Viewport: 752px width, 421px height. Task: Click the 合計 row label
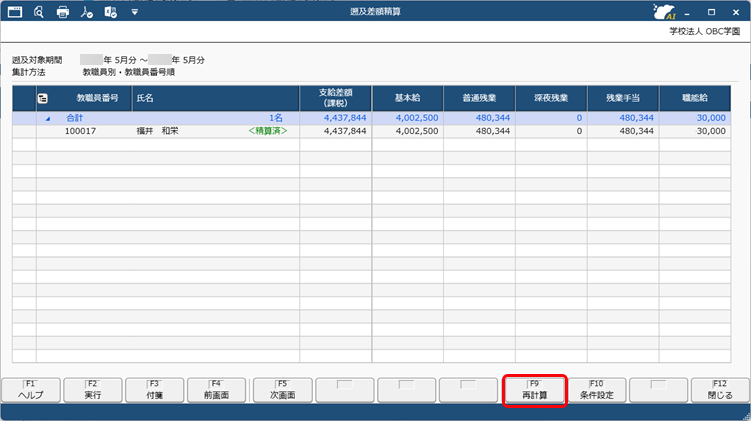(x=74, y=118)
